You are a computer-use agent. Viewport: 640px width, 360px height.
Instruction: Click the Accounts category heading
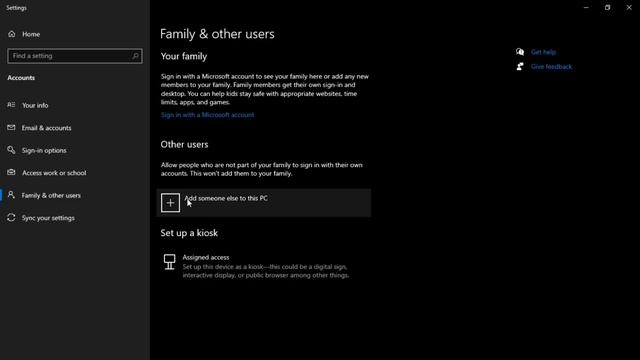[x=21, y=78]
